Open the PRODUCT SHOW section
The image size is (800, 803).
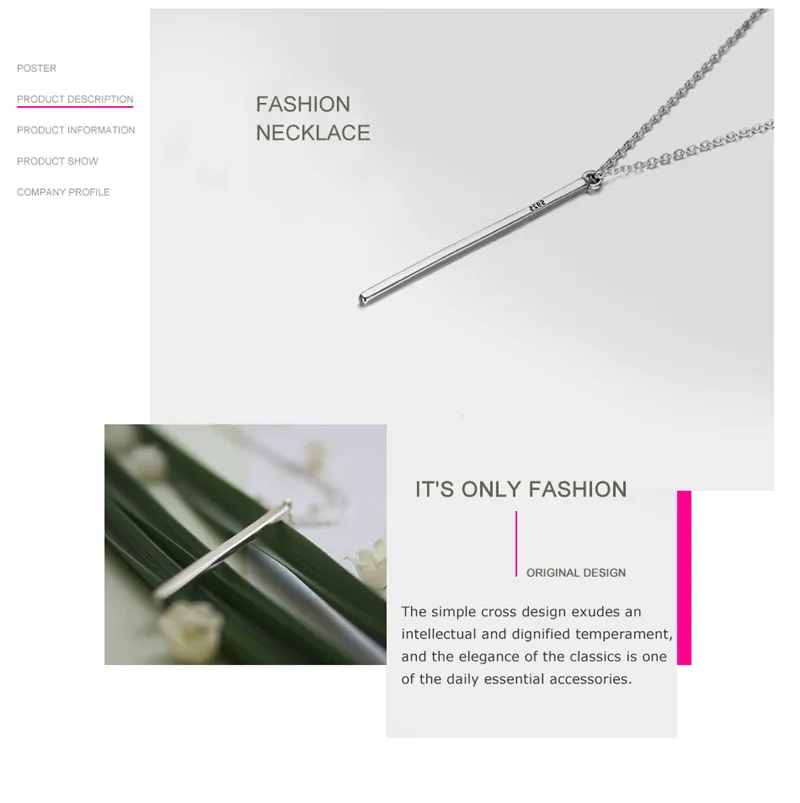pos(57,161)
